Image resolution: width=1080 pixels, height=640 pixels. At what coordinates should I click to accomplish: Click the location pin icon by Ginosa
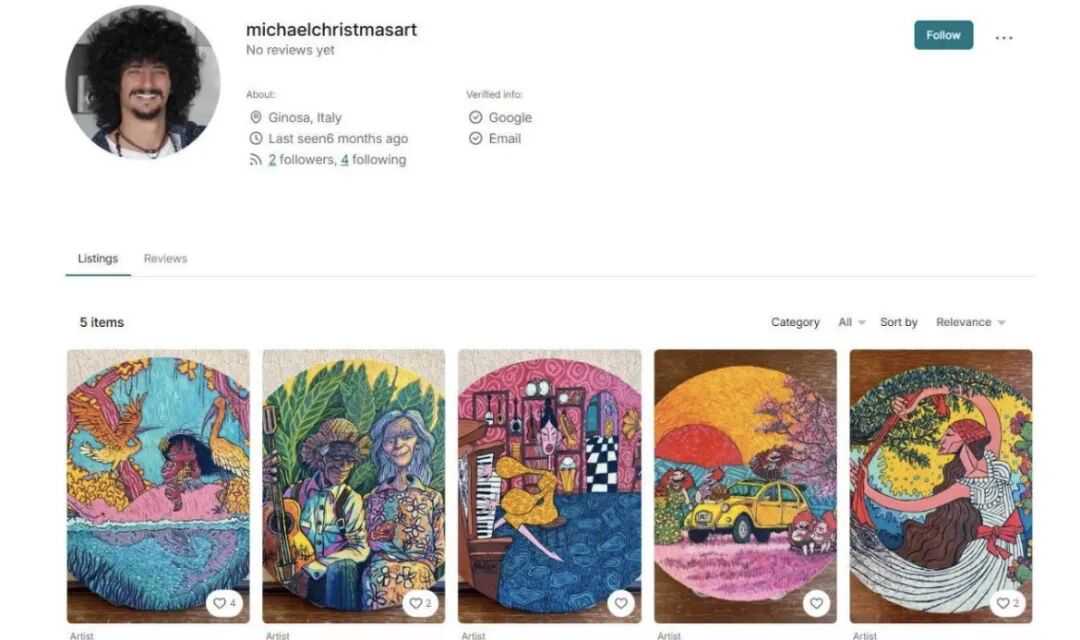tap(256, 117)
